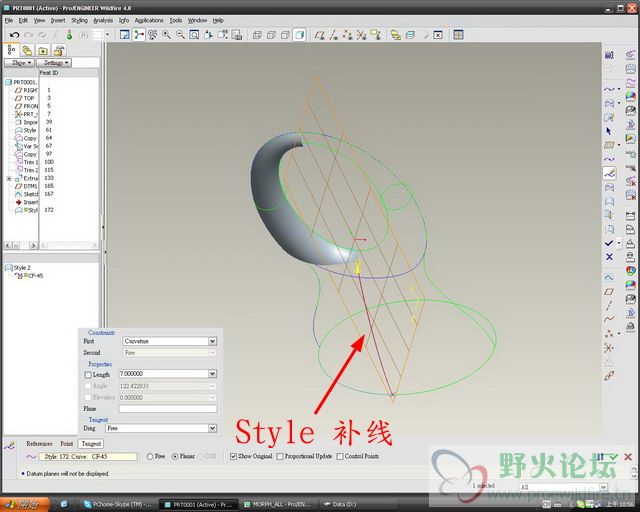Open the Analysis menu

point(103,20)
